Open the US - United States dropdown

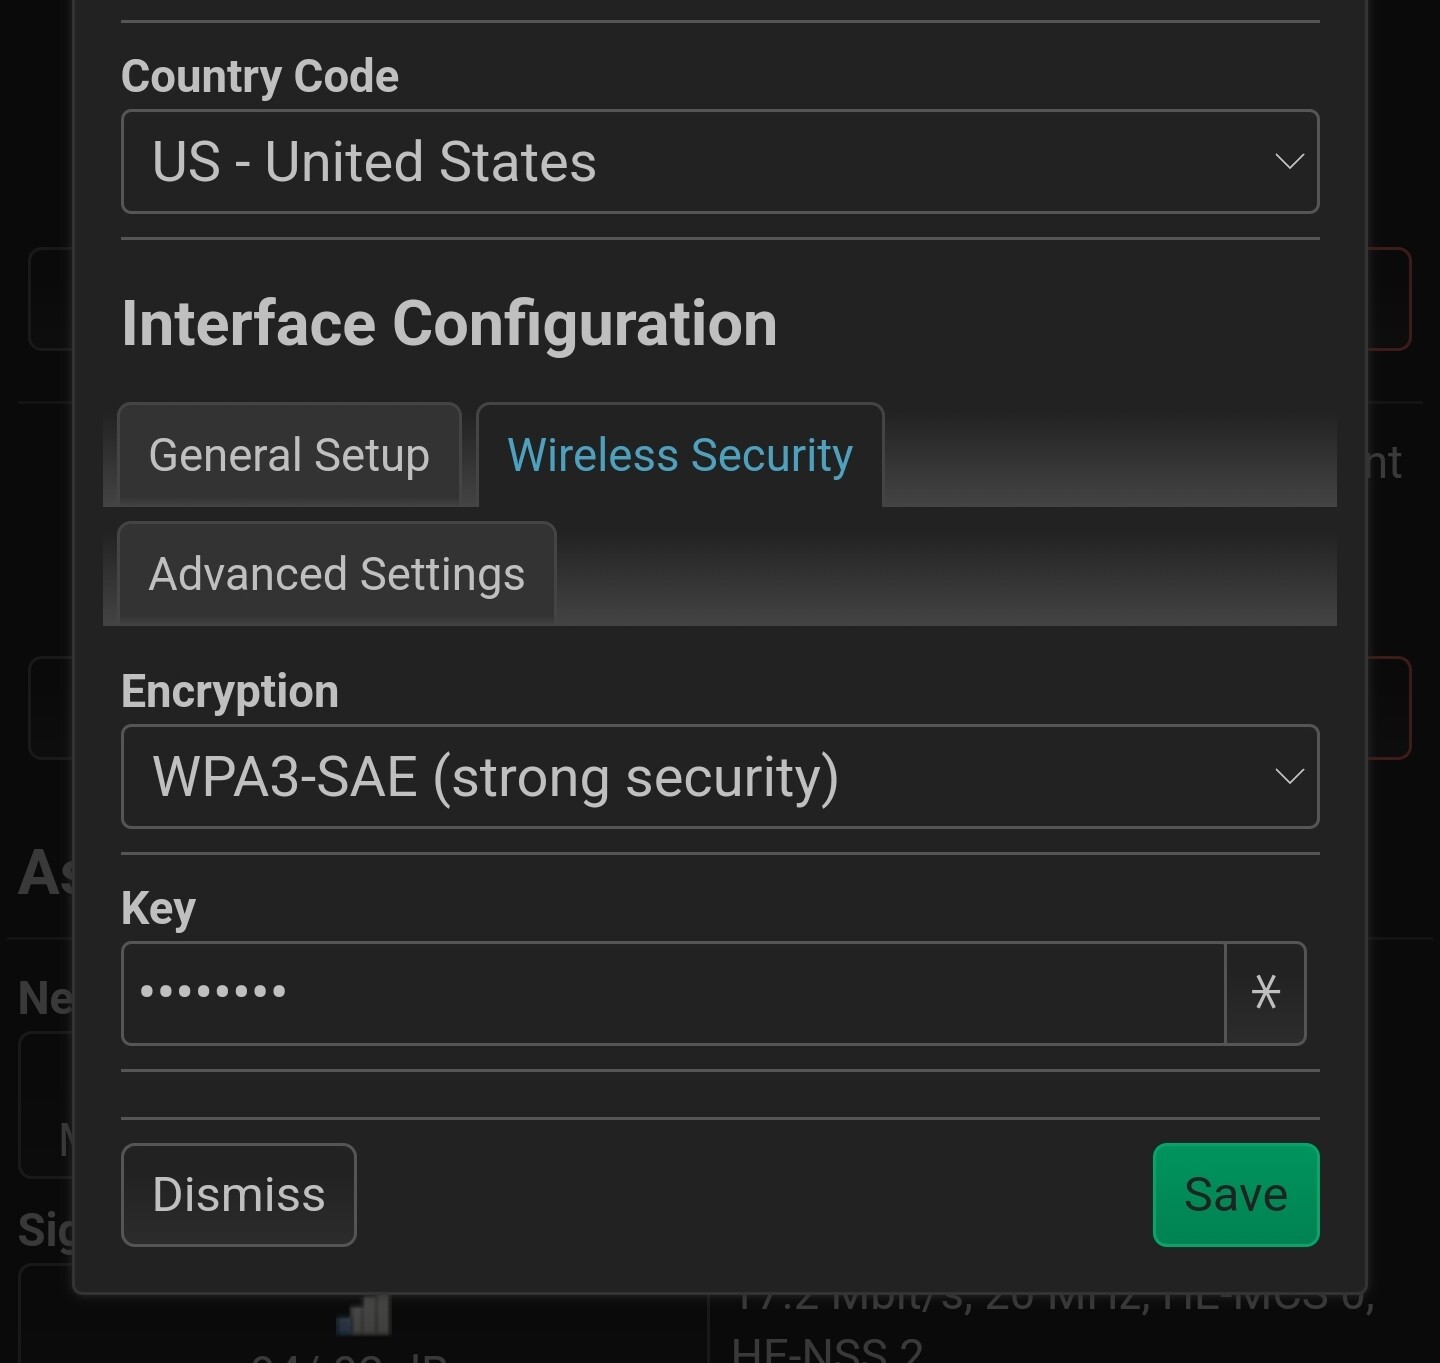tap(720, 161)
